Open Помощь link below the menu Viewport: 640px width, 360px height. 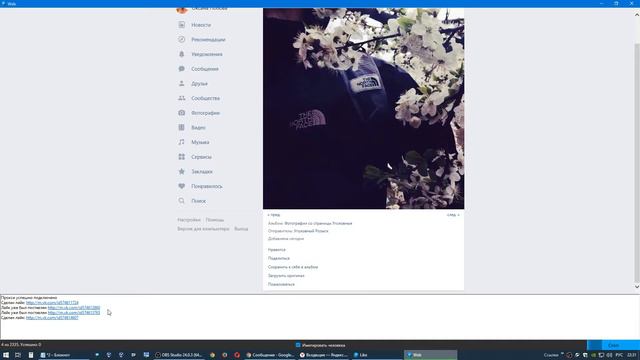tap(215, 220)
